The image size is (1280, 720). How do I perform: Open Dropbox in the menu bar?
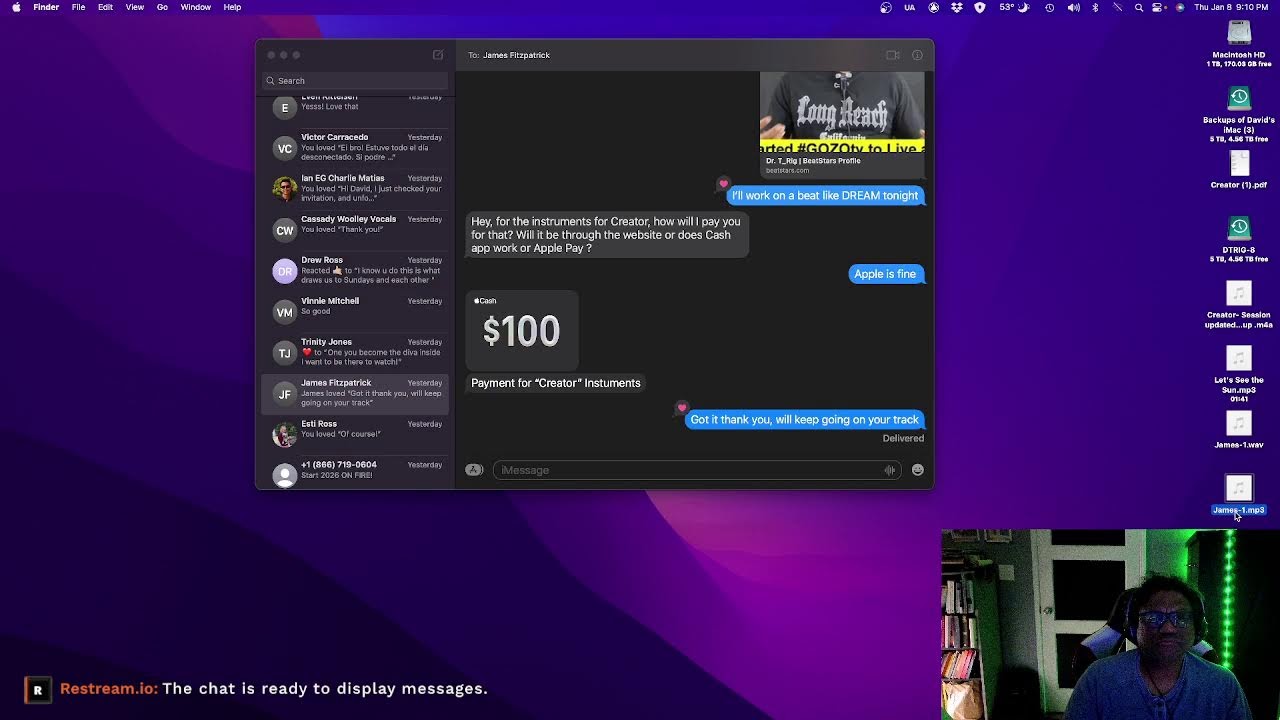click(957, 7)
